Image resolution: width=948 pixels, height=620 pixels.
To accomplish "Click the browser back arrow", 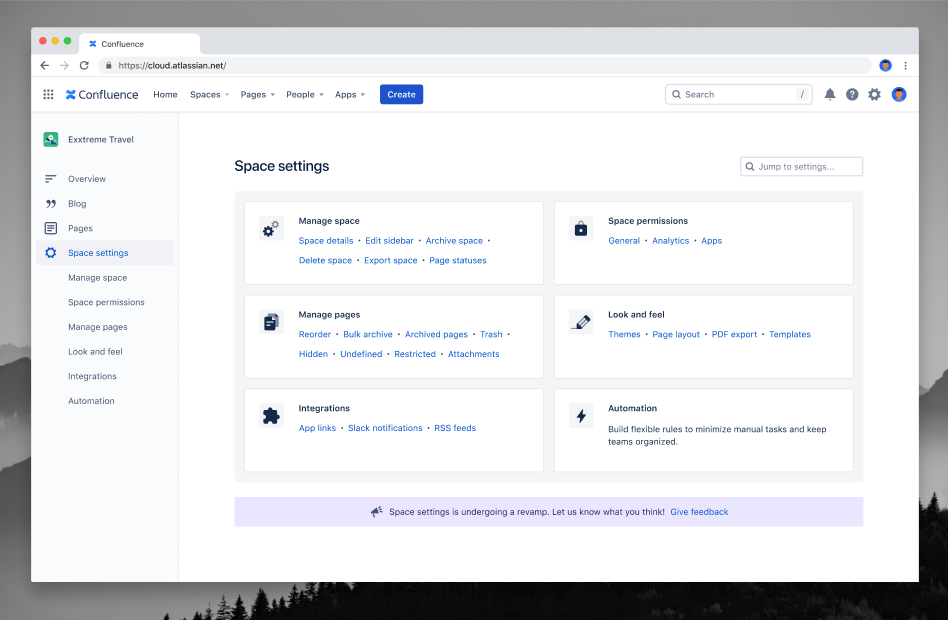I will (x=45, y=65).
